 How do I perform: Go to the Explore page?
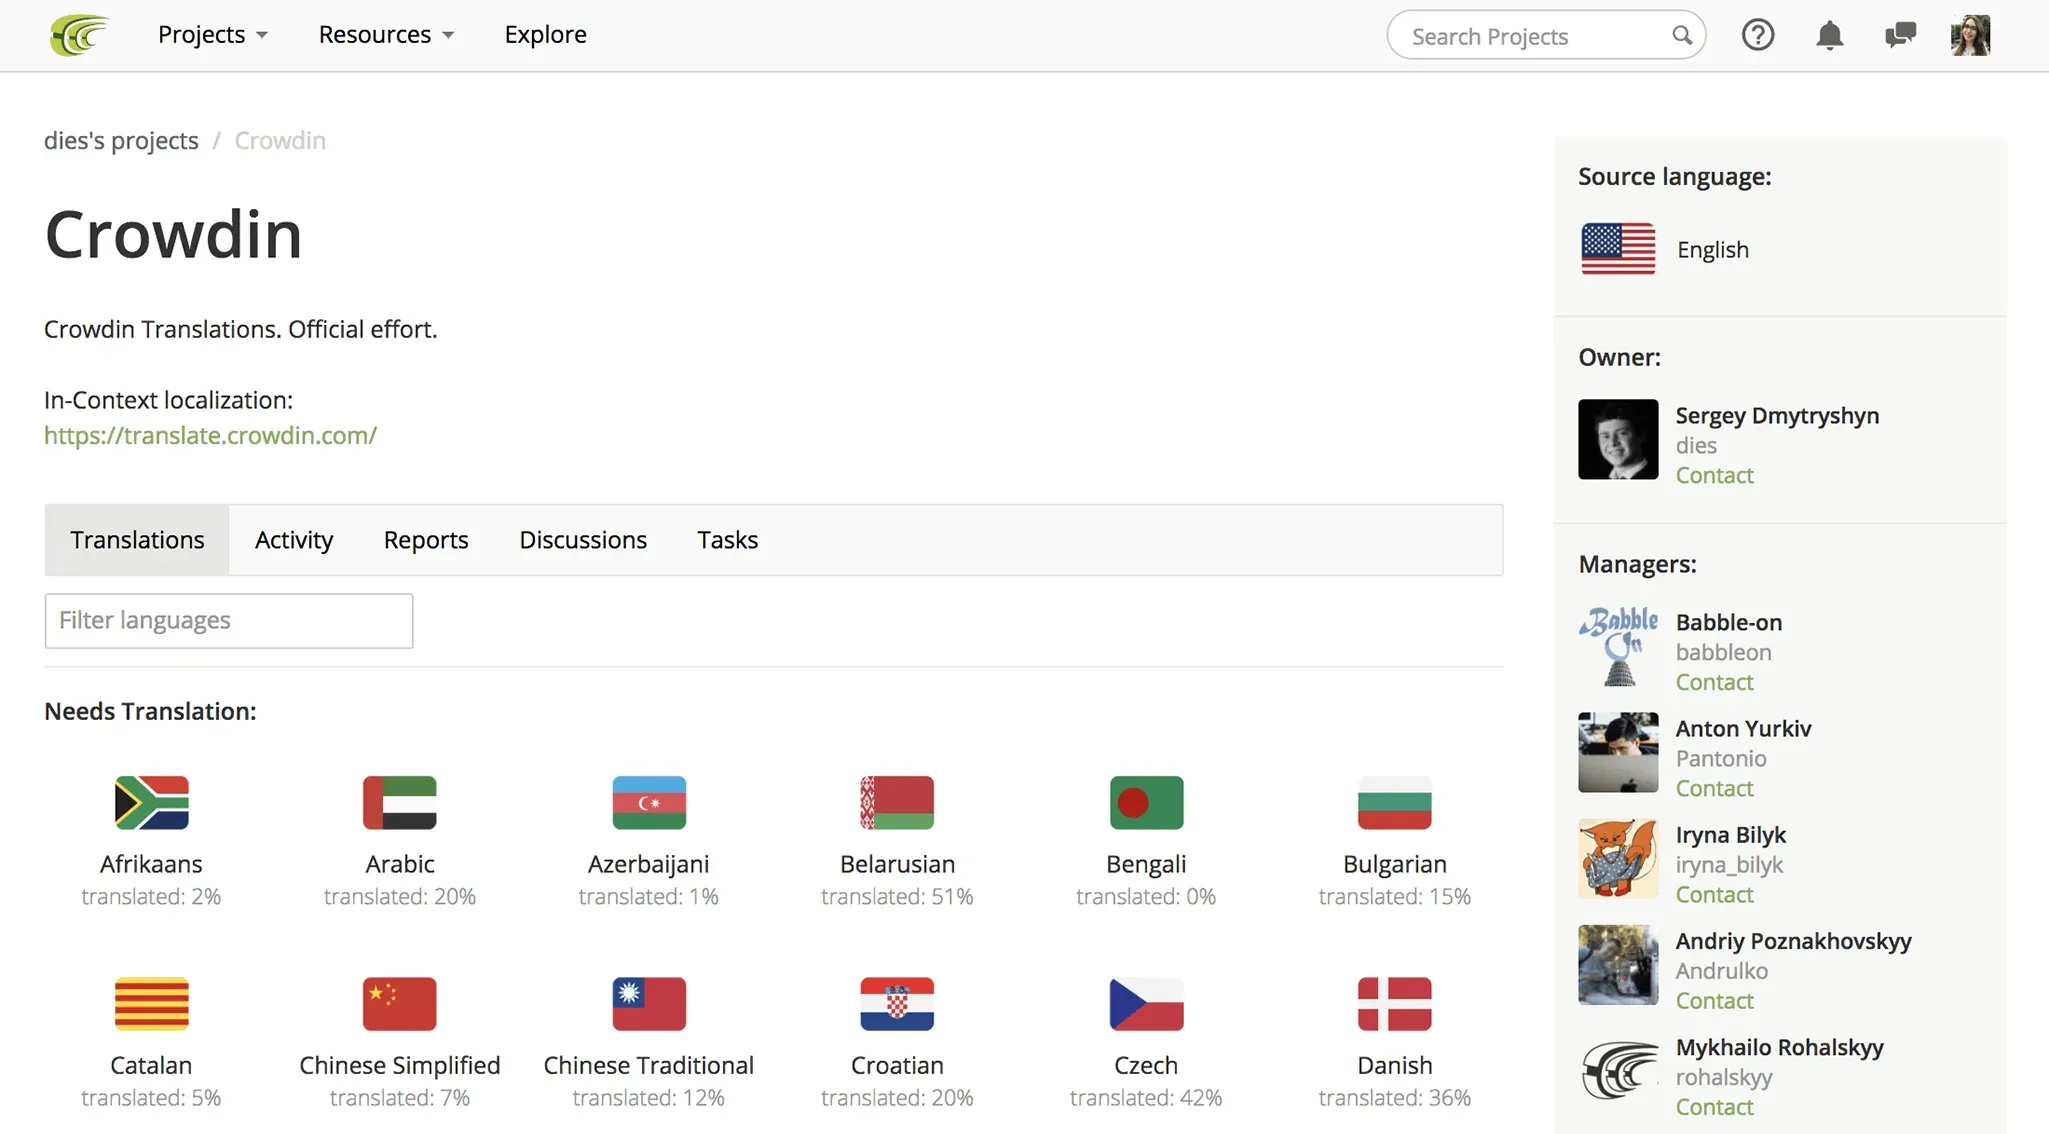(x=545, y=34)
